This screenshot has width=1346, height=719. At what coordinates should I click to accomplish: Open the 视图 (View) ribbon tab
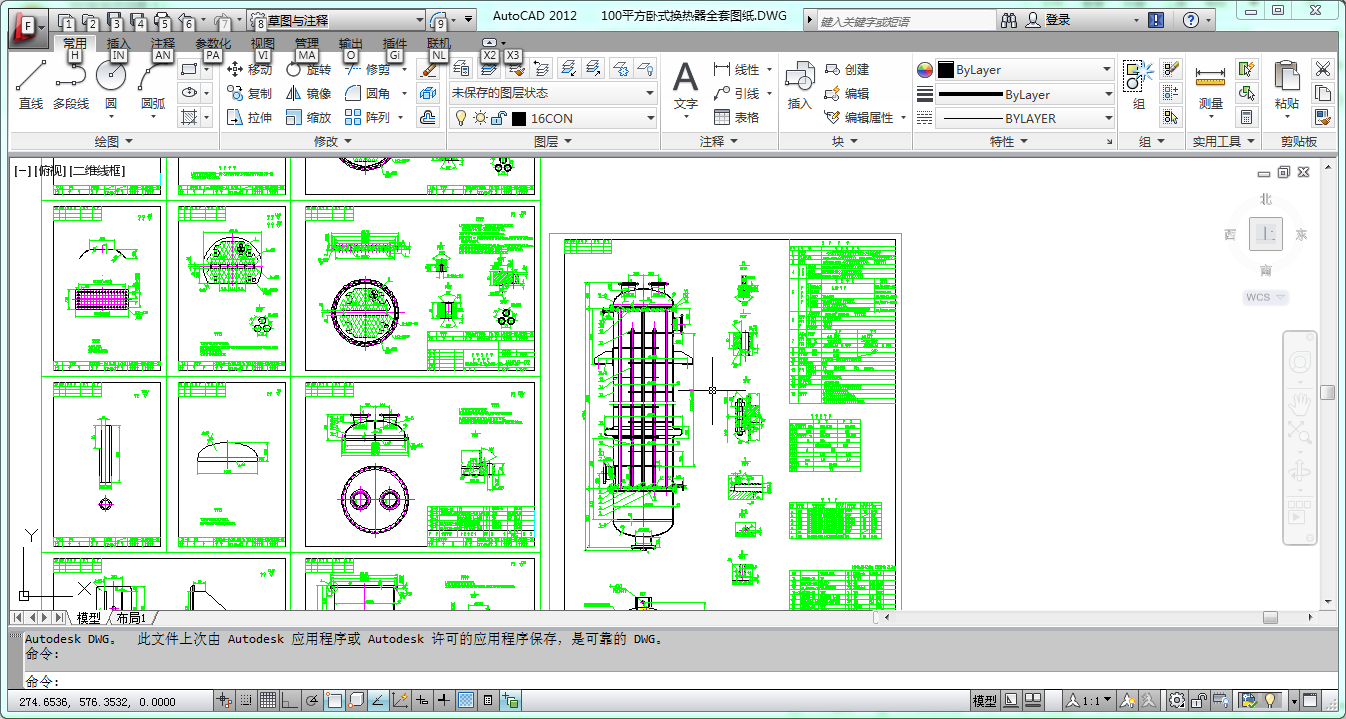tap(262, 43)
